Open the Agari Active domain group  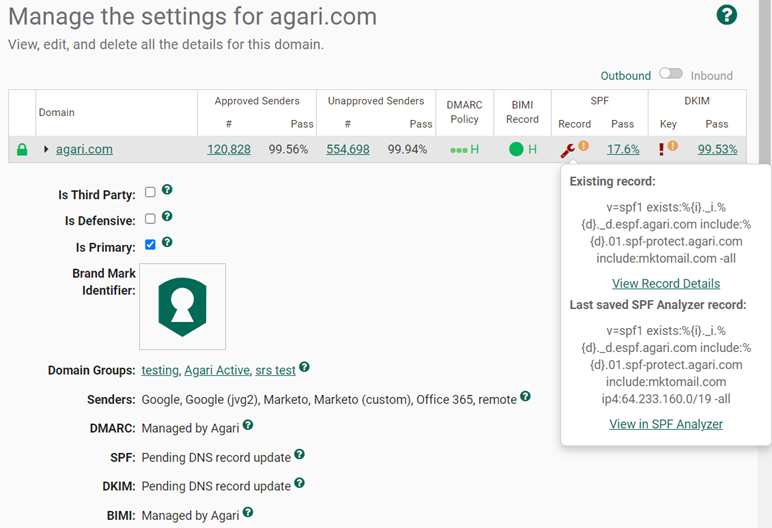217,370
